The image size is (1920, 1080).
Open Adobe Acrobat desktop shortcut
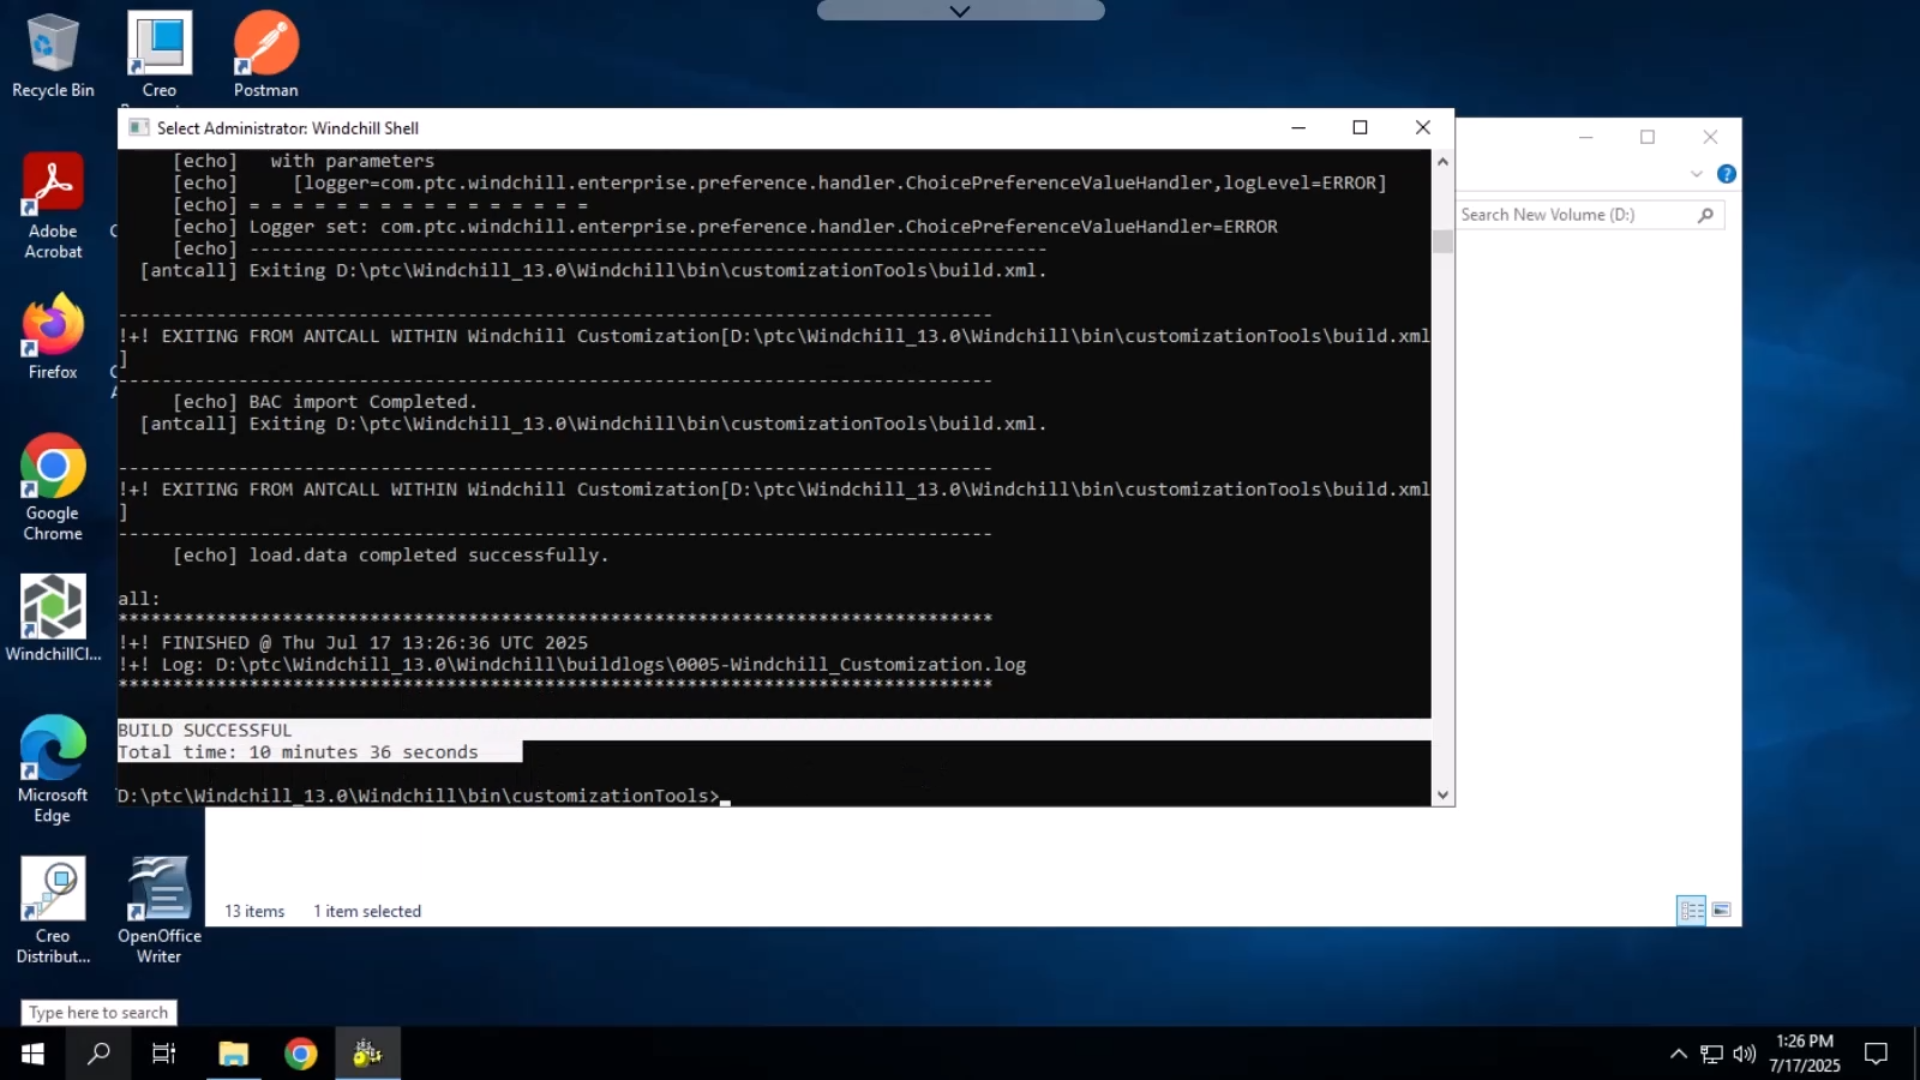point(53,207)
